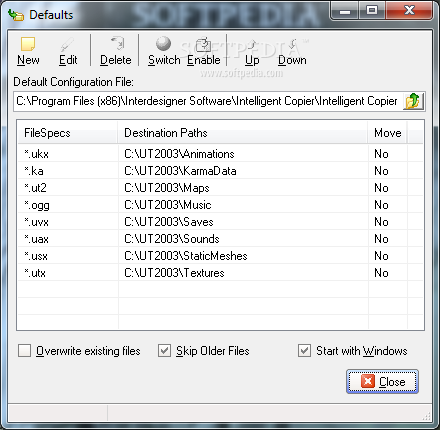Viewport: 440px width, 430px height.
Task: Click the Move column header
Action: coord(387,133)
